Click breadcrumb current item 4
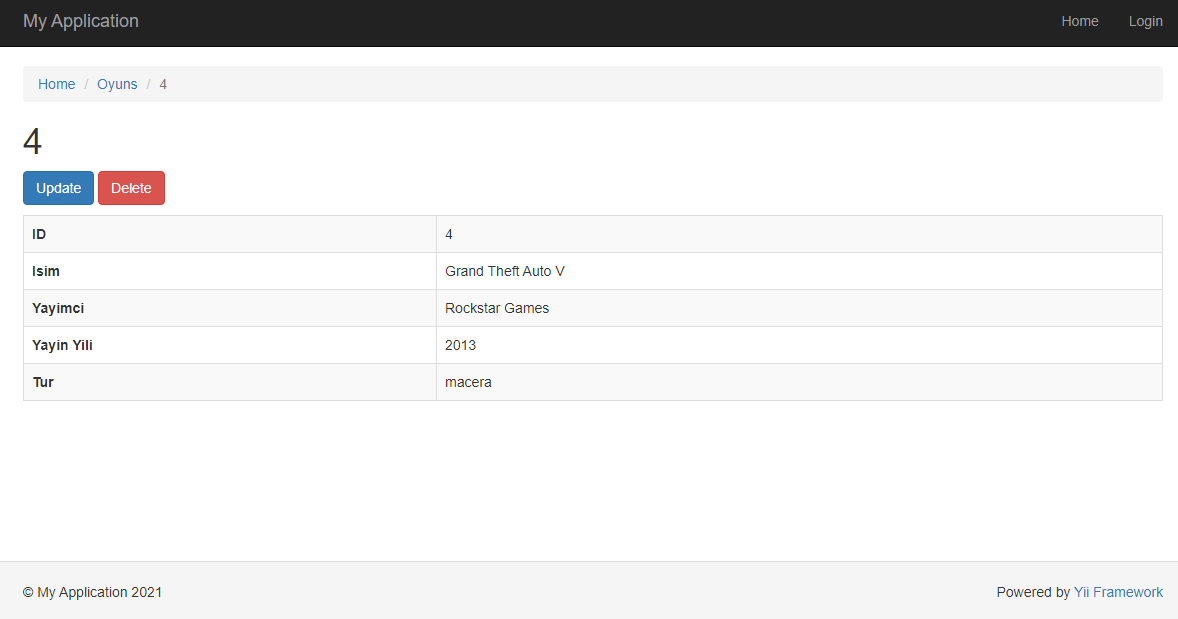The width and height of the screenshot is (1178, 619). click(163, 84)
